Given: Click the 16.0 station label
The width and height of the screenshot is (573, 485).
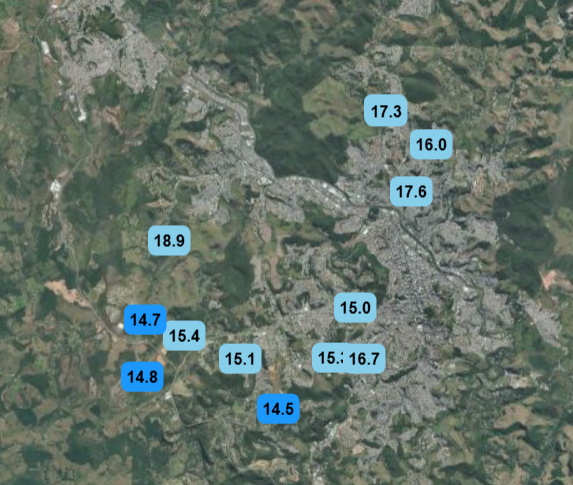Looking at the screenshot, I should click(431, 144).
